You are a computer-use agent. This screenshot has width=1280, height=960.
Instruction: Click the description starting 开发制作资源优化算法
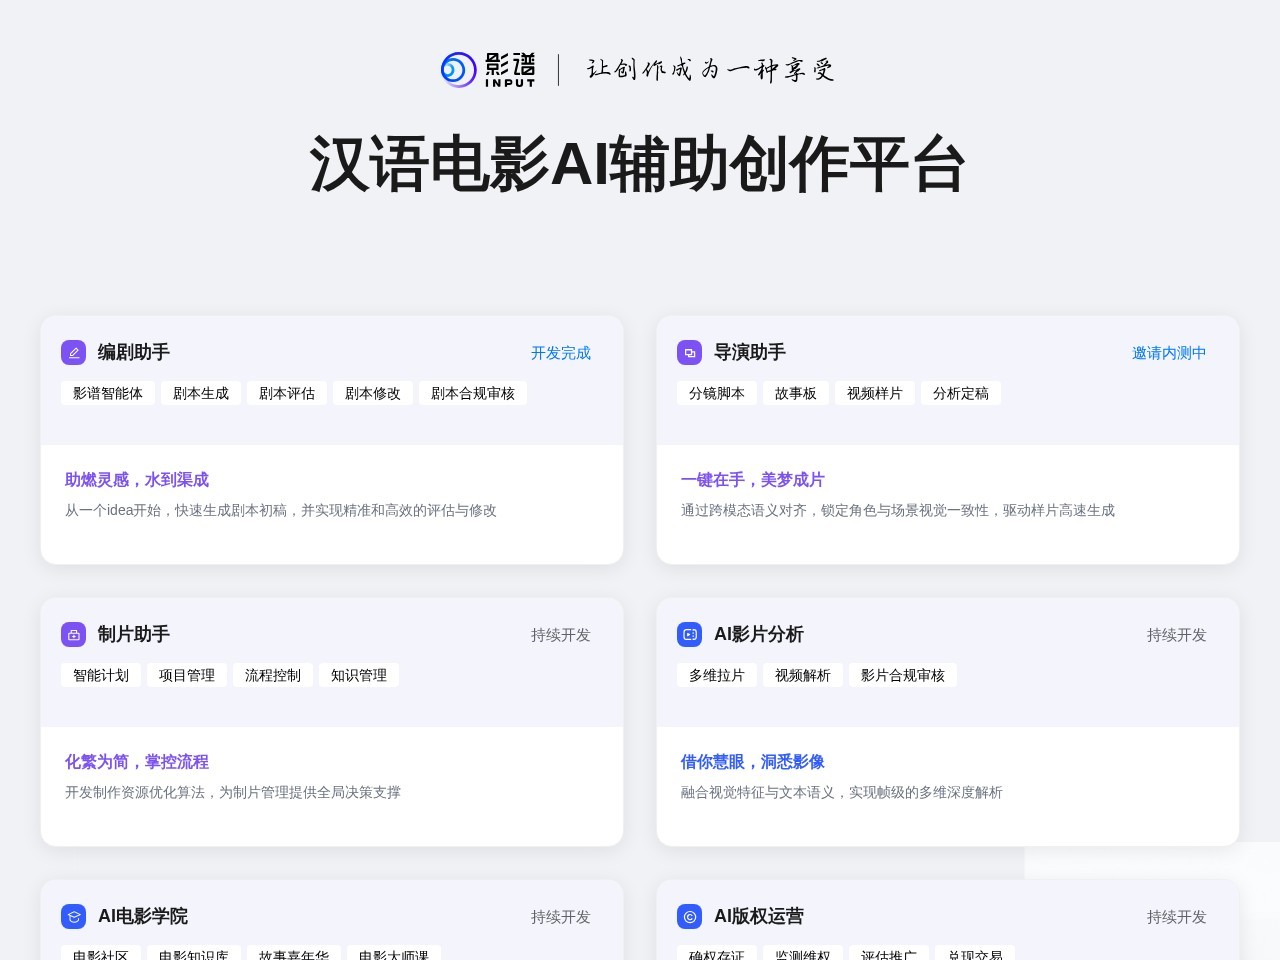click(233, 793)
